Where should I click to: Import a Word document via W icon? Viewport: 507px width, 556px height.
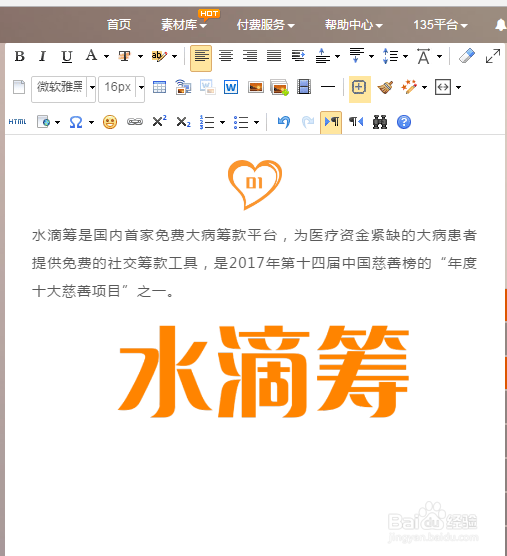(231, 87)
